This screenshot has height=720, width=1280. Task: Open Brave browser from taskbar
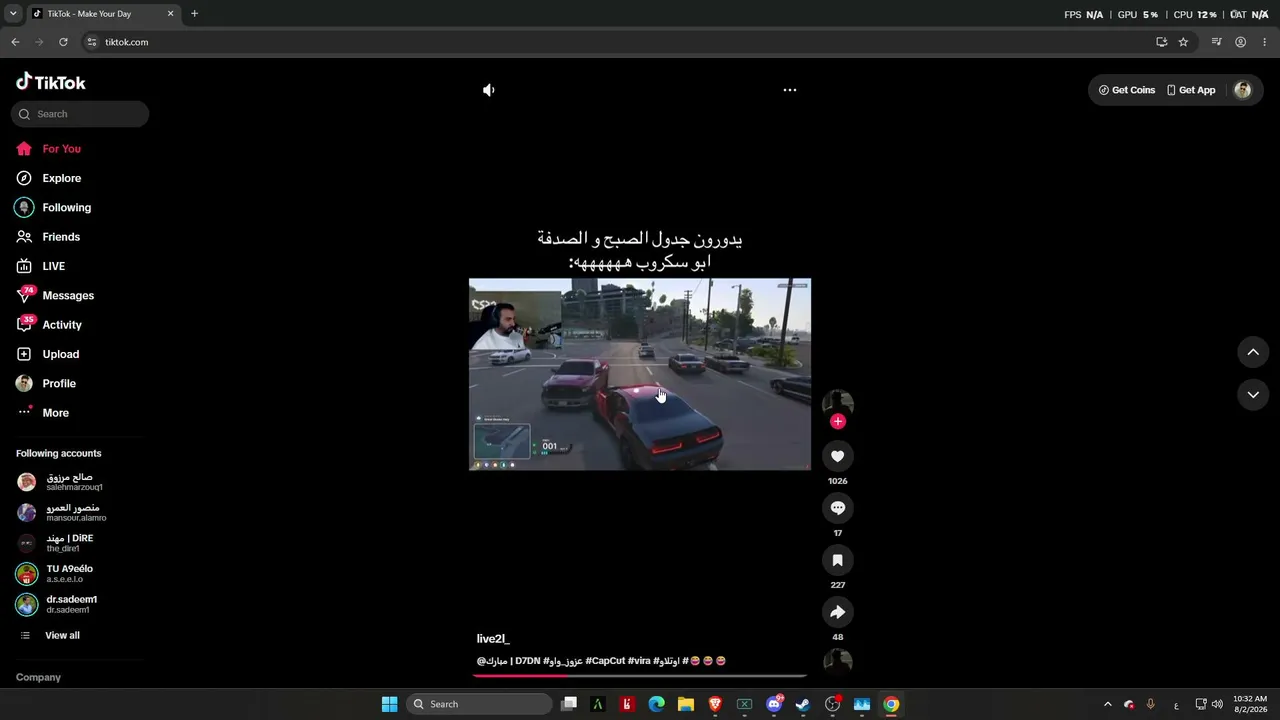(715, 704)
